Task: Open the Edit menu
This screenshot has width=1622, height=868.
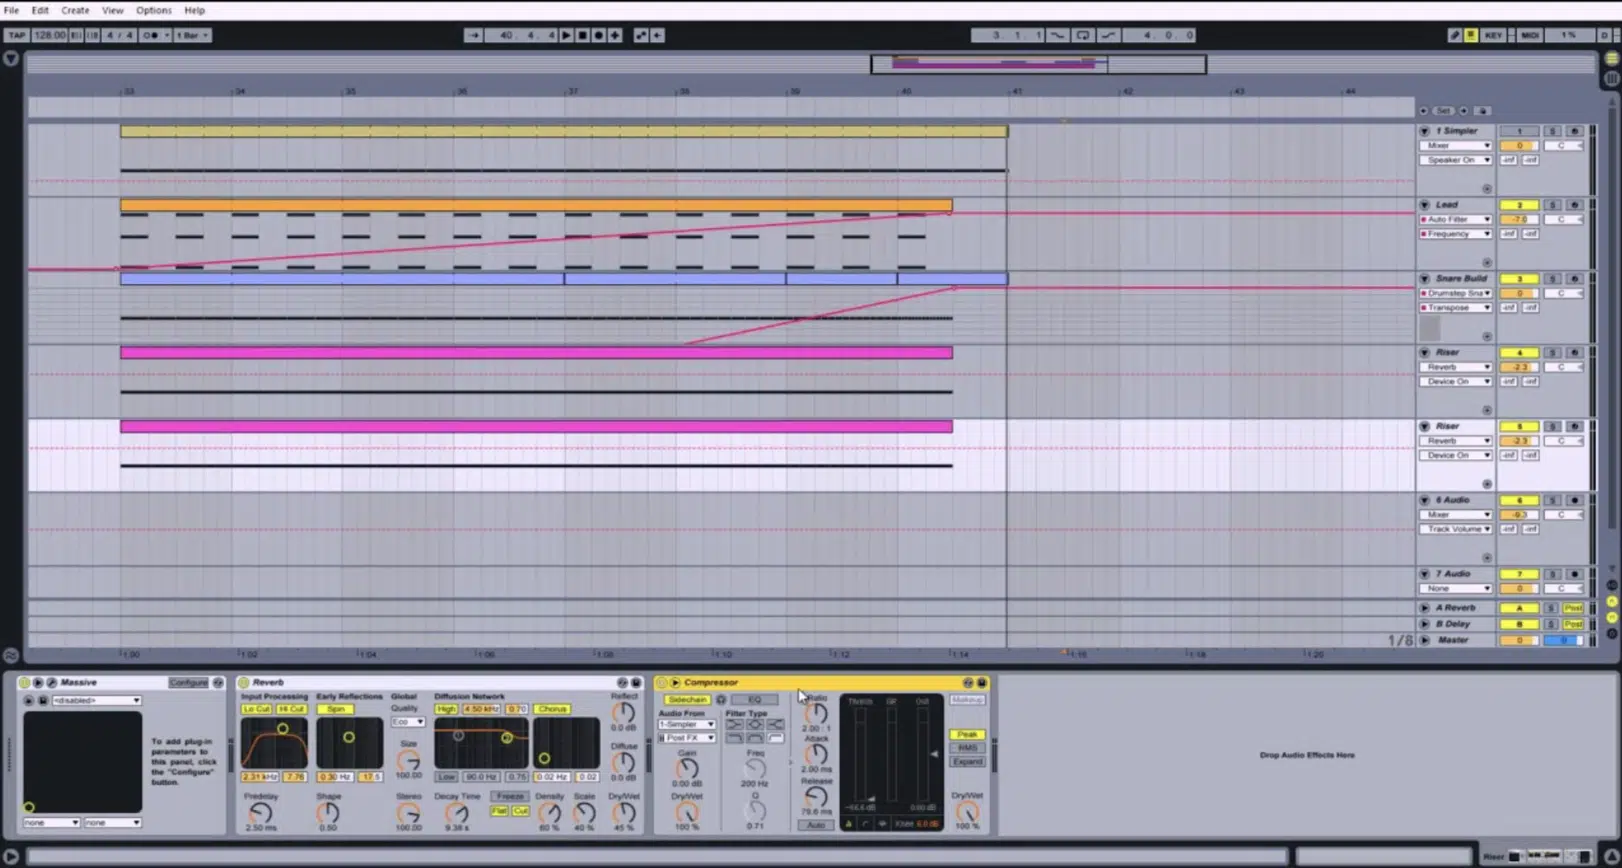Action: [x=40, y=10]
